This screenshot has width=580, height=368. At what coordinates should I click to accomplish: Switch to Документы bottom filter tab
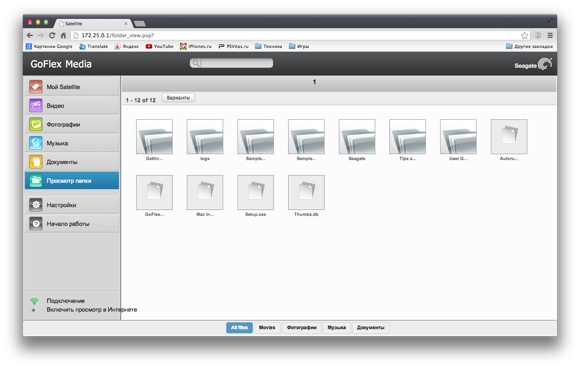371,328
